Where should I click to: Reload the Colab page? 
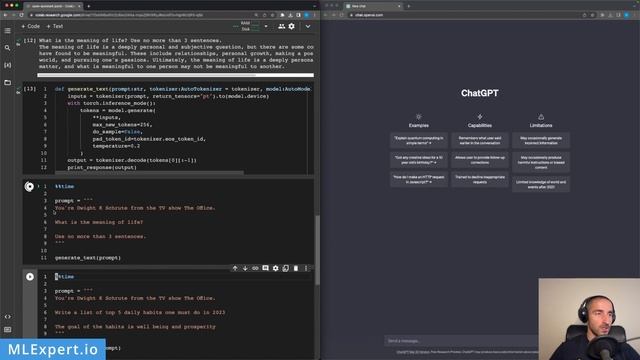click(x=22, y=15)
